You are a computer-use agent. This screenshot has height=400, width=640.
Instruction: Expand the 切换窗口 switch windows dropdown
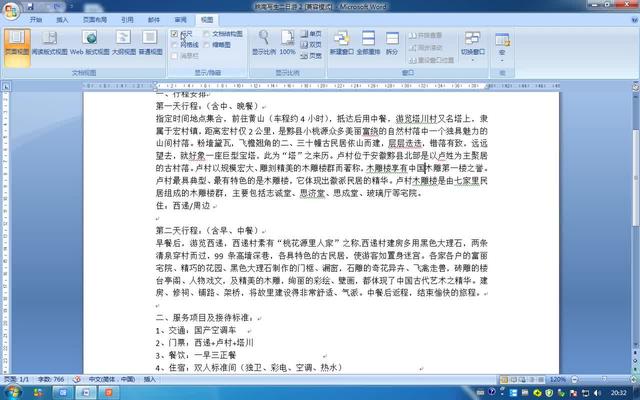tap(472, 47)
